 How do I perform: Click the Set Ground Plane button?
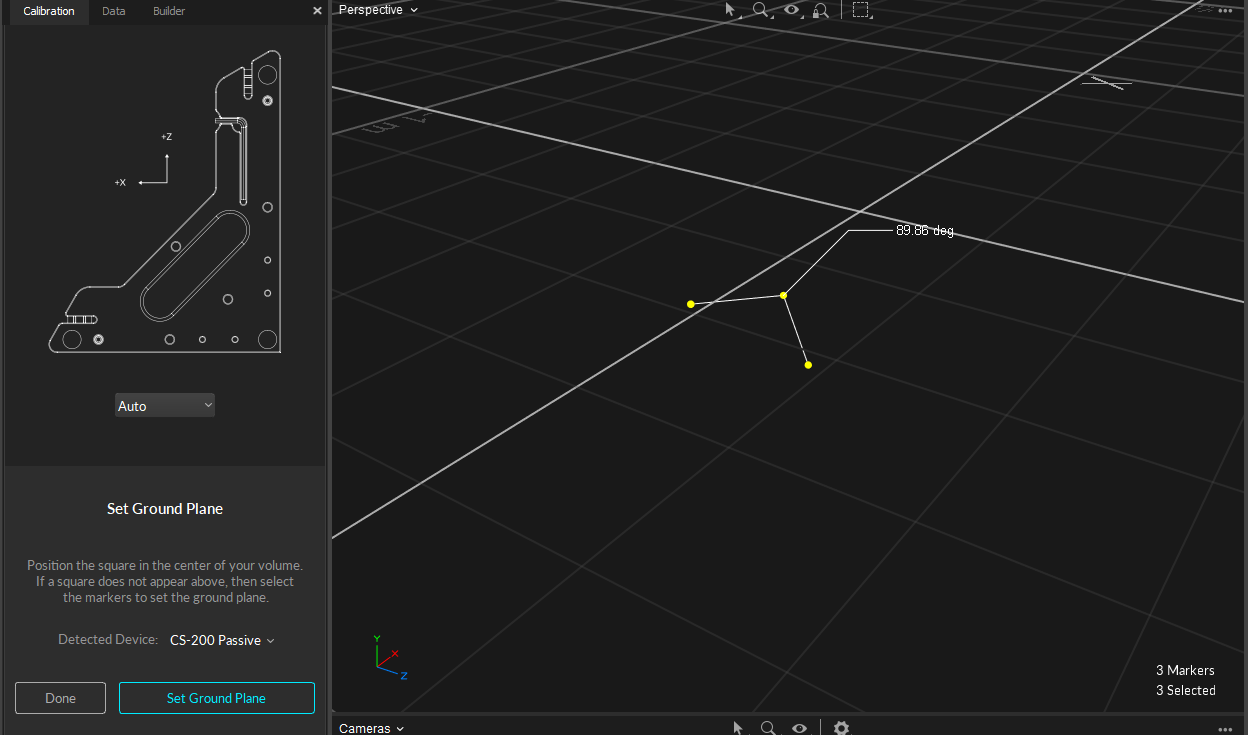(216, 698)
